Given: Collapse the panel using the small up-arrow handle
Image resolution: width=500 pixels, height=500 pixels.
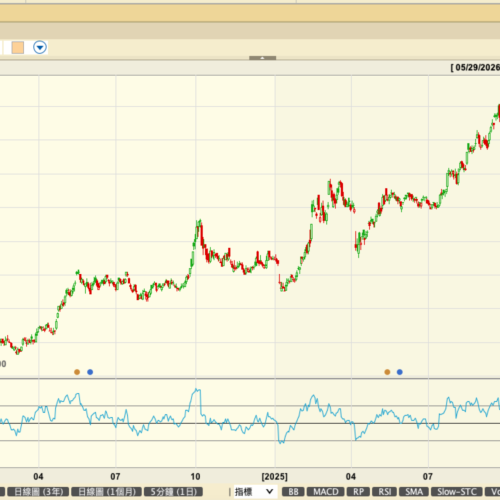Looking at the screenshot, I should [x=262, y=58].
